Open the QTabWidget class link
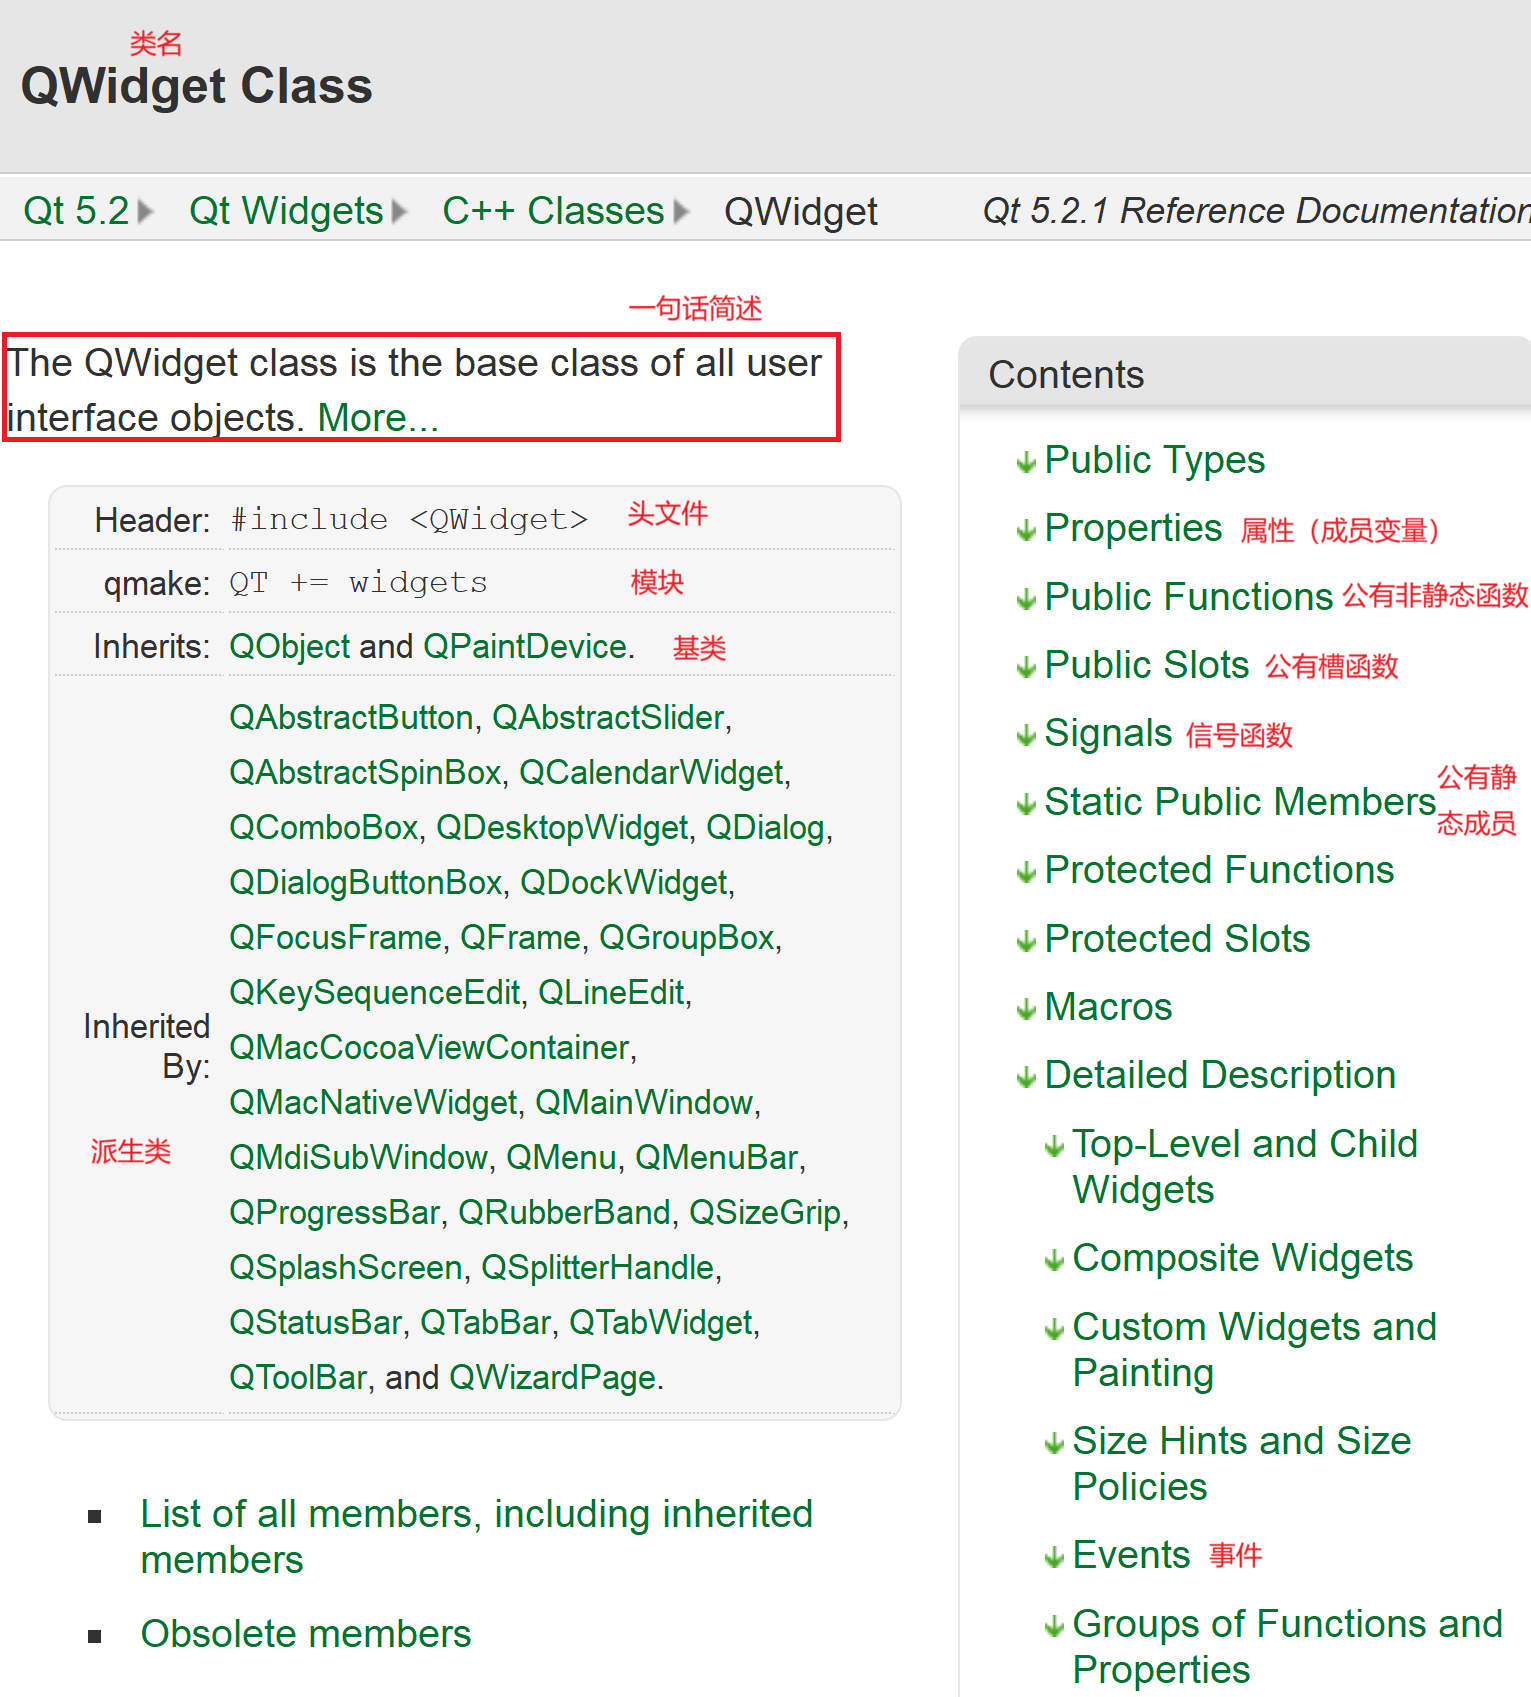The width and height of the screenshot is (1531, 1697). tap(660, 1322)
